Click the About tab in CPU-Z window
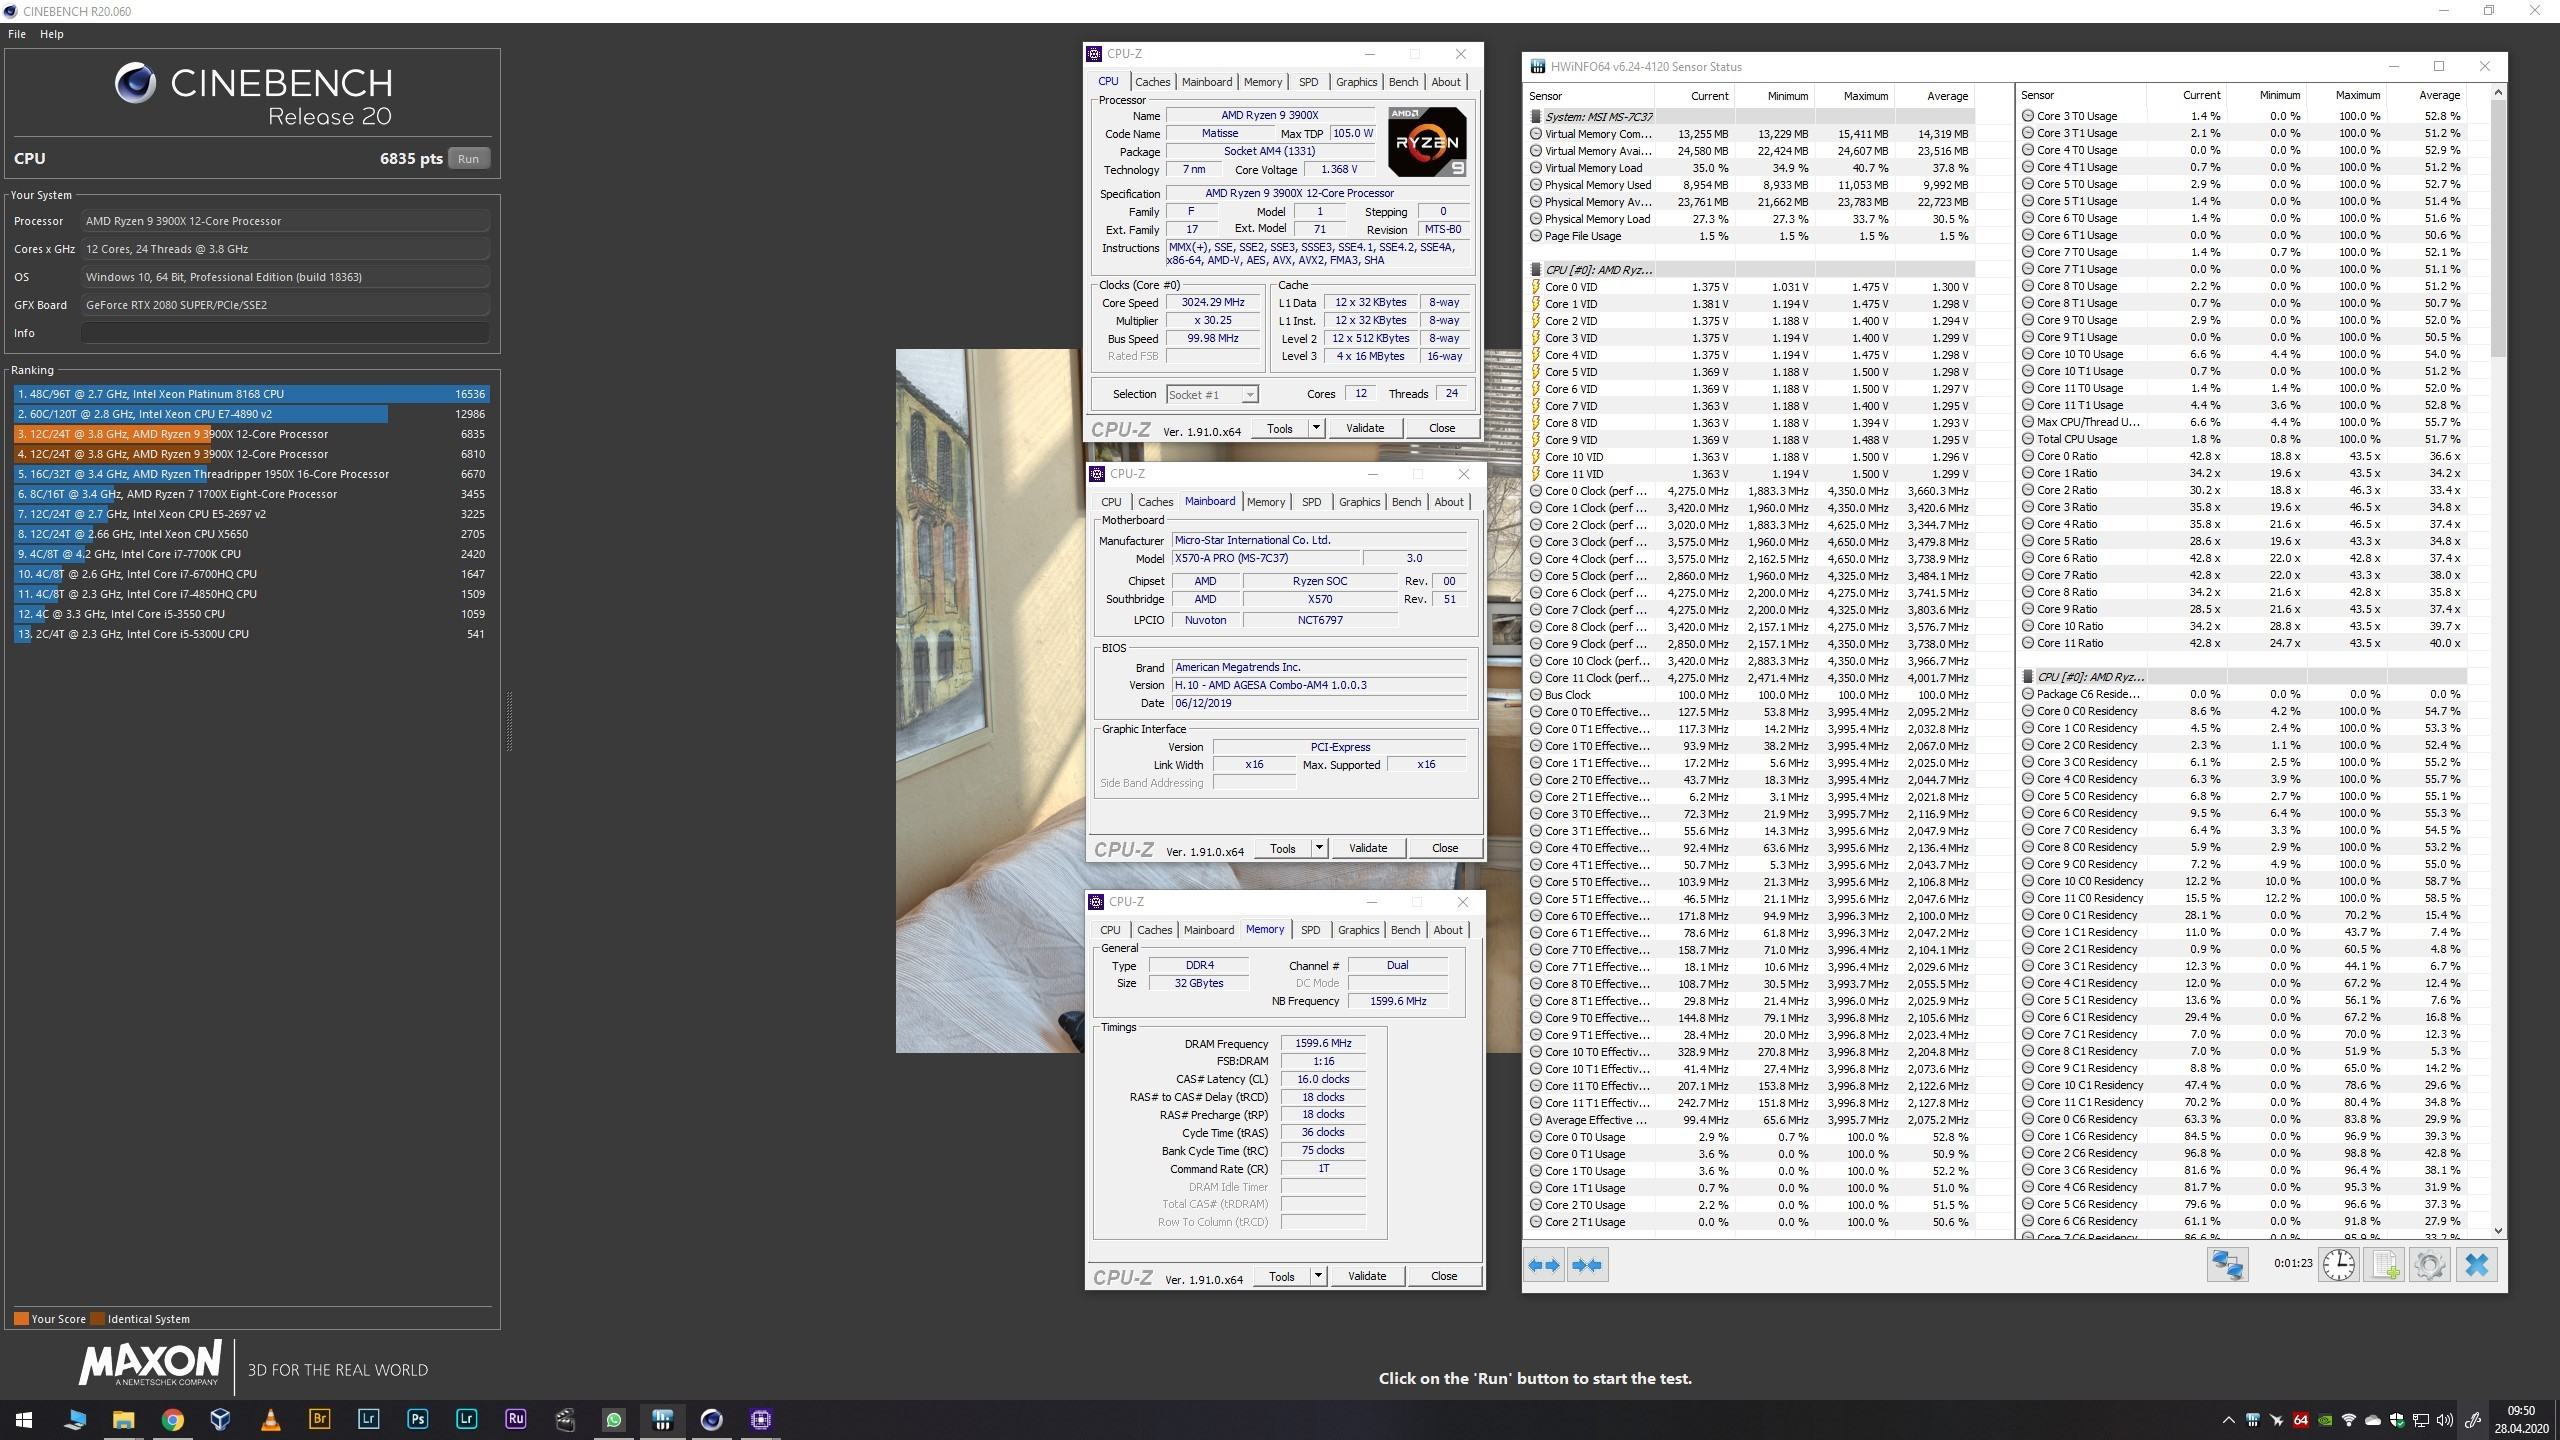 1447,501
